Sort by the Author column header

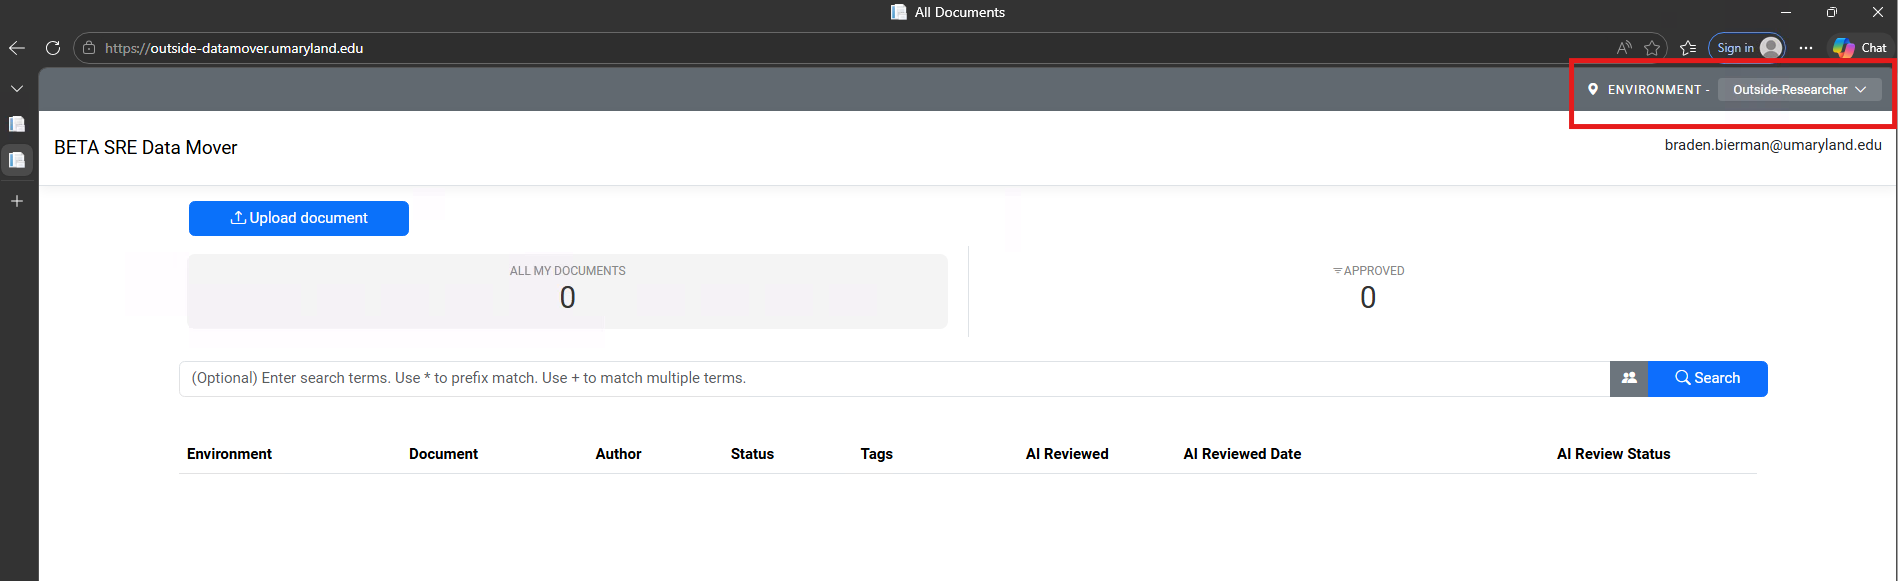(x=618, y=454)
